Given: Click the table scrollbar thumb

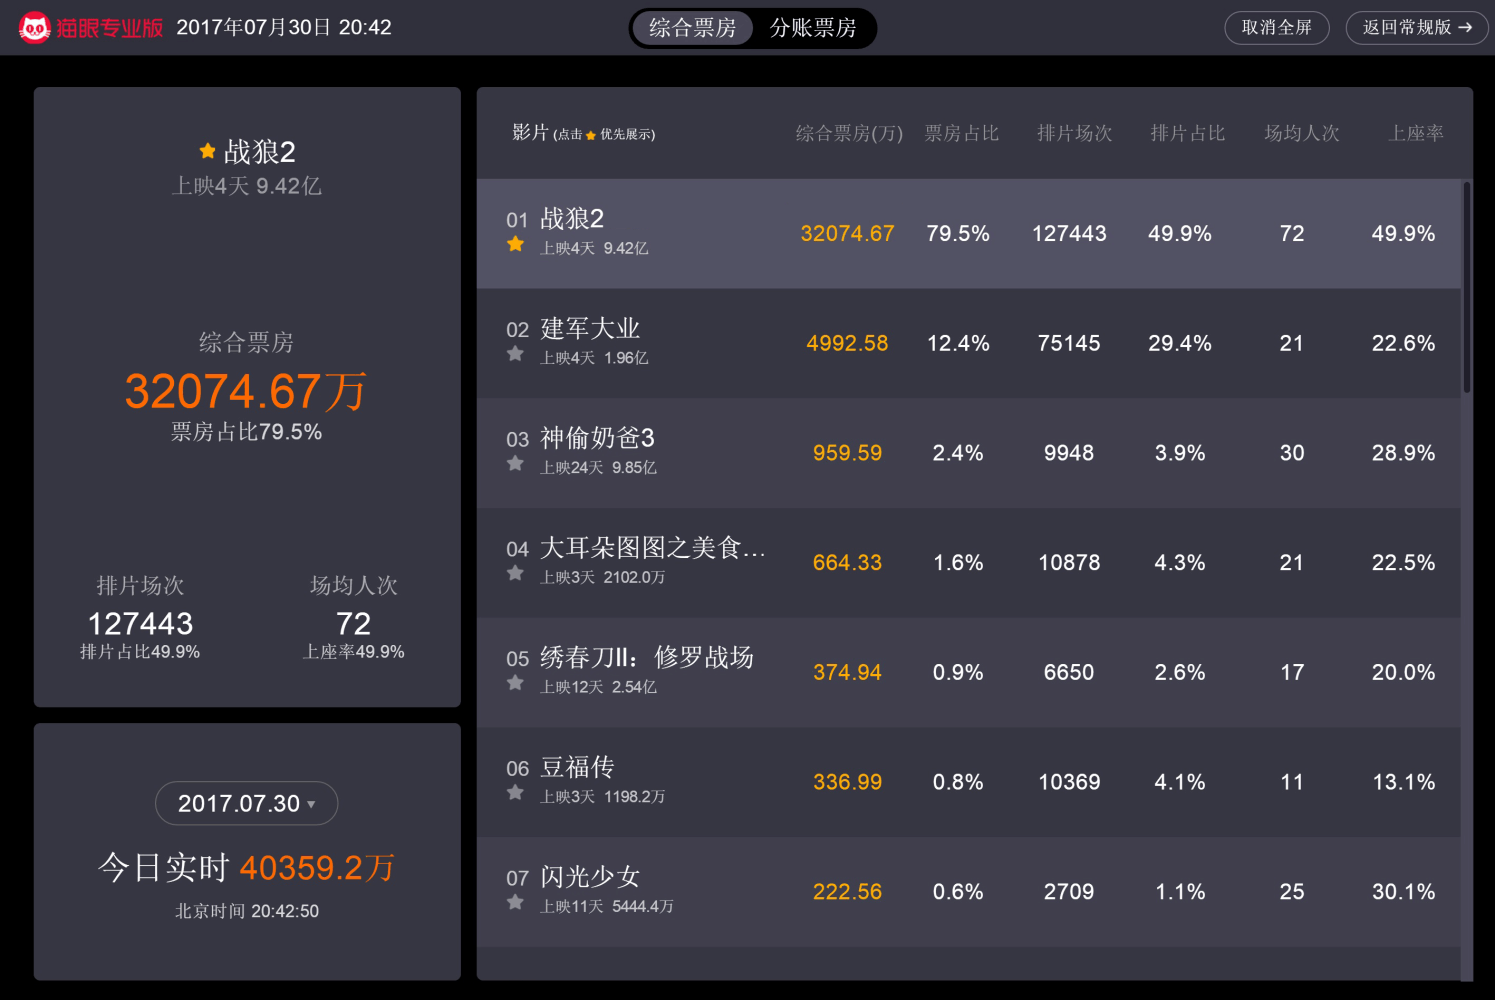Looking at the screenshot, I should (x=1467, y=287).
